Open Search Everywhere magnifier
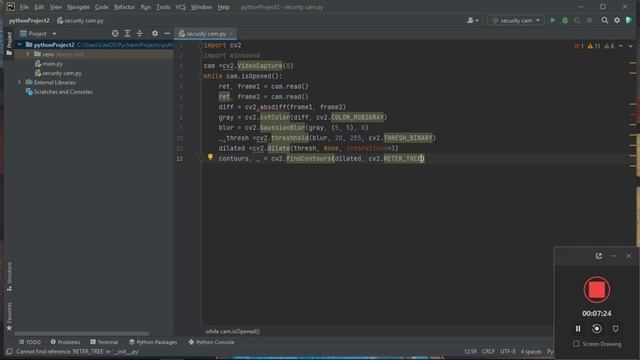This screenshot has height=360, width=640. click(604, 20)
